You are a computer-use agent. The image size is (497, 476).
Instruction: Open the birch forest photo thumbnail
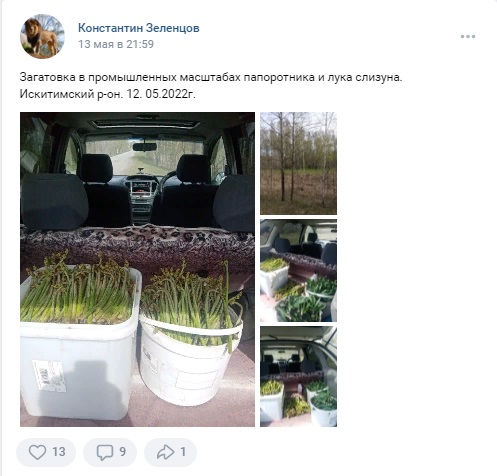[298, 163]
